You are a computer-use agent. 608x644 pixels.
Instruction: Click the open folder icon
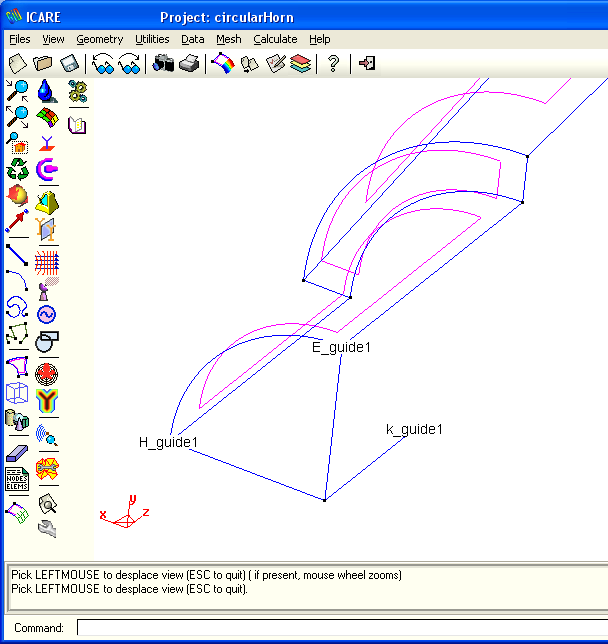(x=43, y=64)
